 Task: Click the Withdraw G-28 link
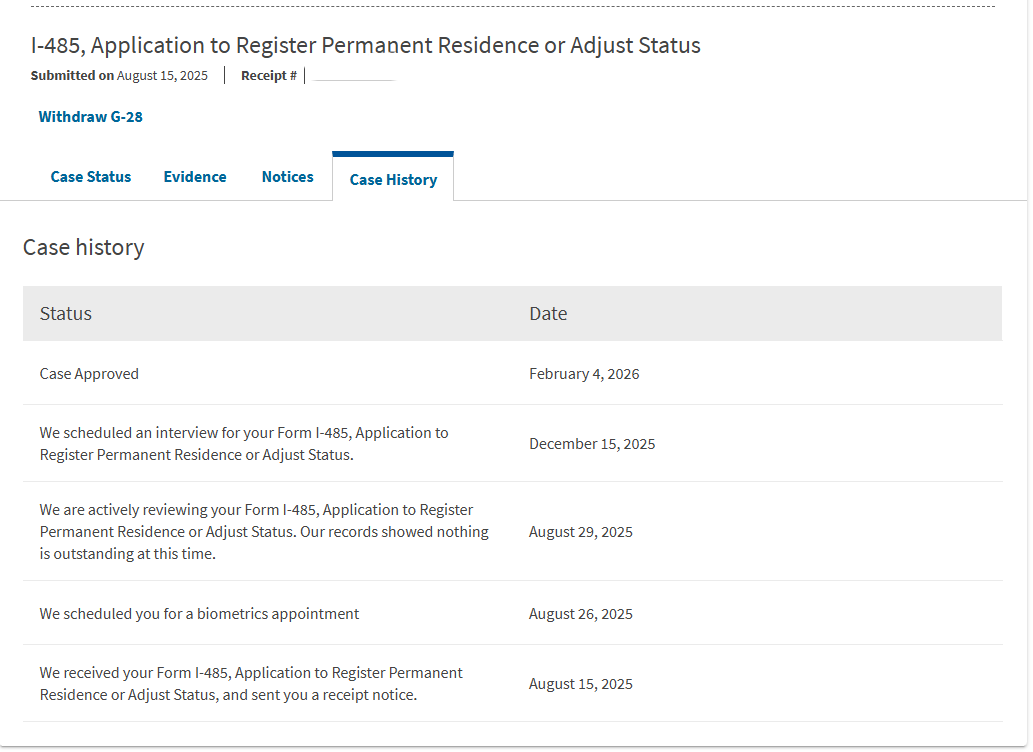coord(90,117)
